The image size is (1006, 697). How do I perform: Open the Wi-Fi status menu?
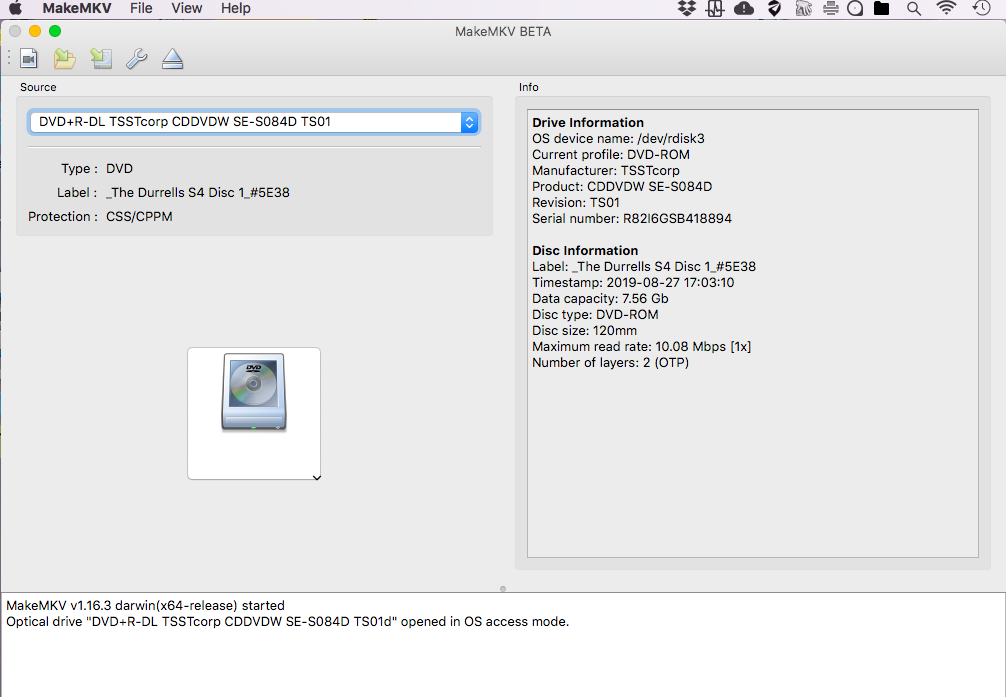(x=946, y=8)
